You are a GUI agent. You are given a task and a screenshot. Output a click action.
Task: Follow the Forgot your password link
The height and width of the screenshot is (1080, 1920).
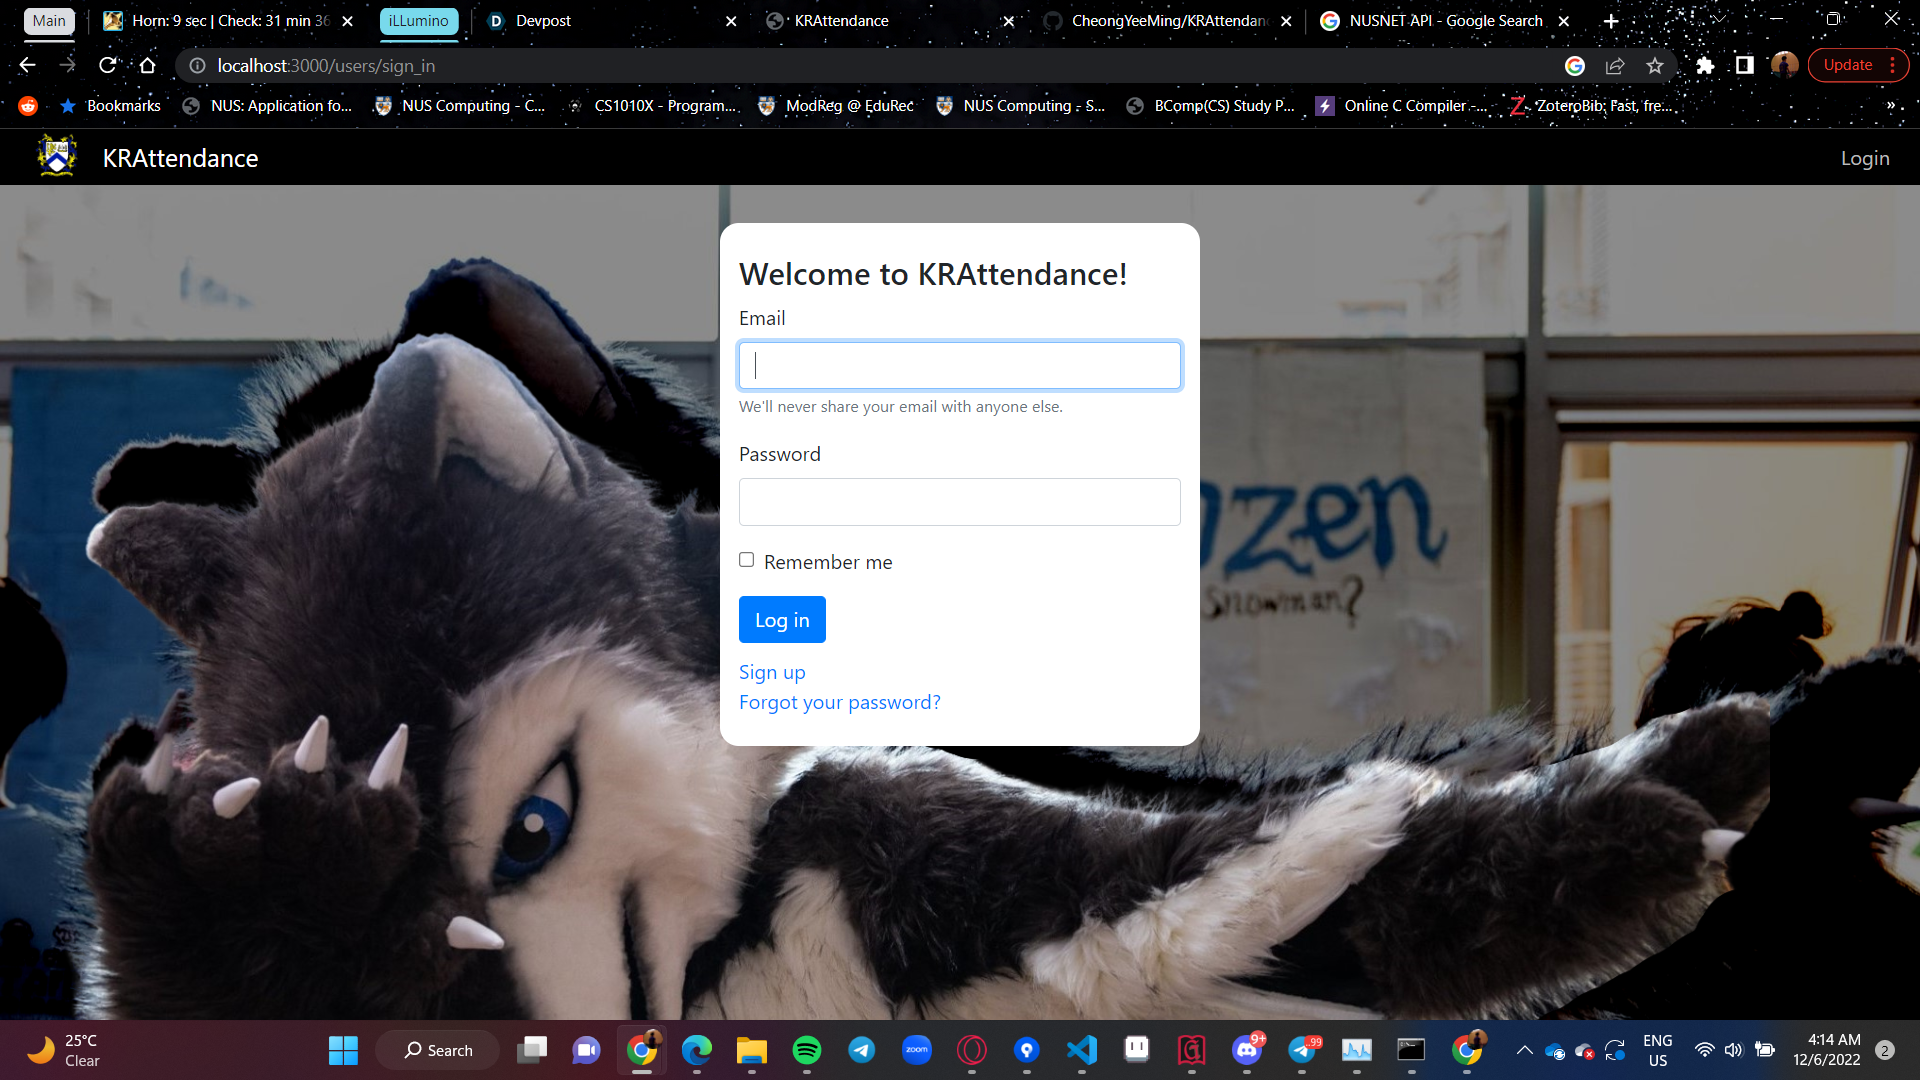(x=839, y=702)
